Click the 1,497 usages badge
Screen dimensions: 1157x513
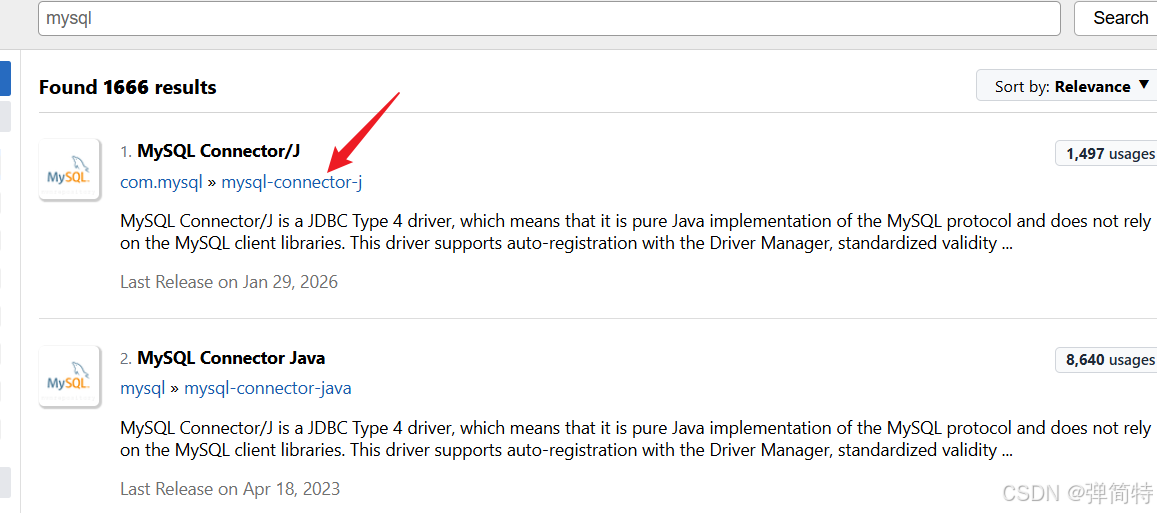point(1106,154)
